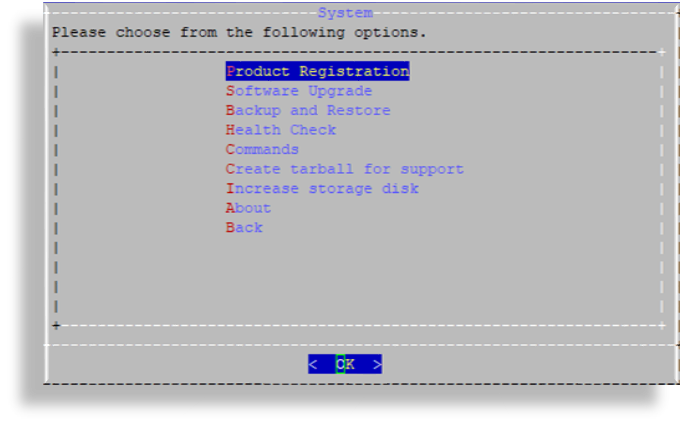The image size is (682, 427).
Task: Click the word 'Restore' in Backup and Restore
Action: pos(358,110)
